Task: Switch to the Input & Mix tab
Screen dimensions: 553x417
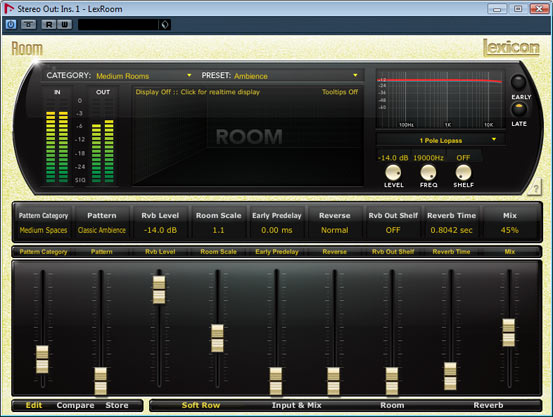Action: tap(297, 405)
